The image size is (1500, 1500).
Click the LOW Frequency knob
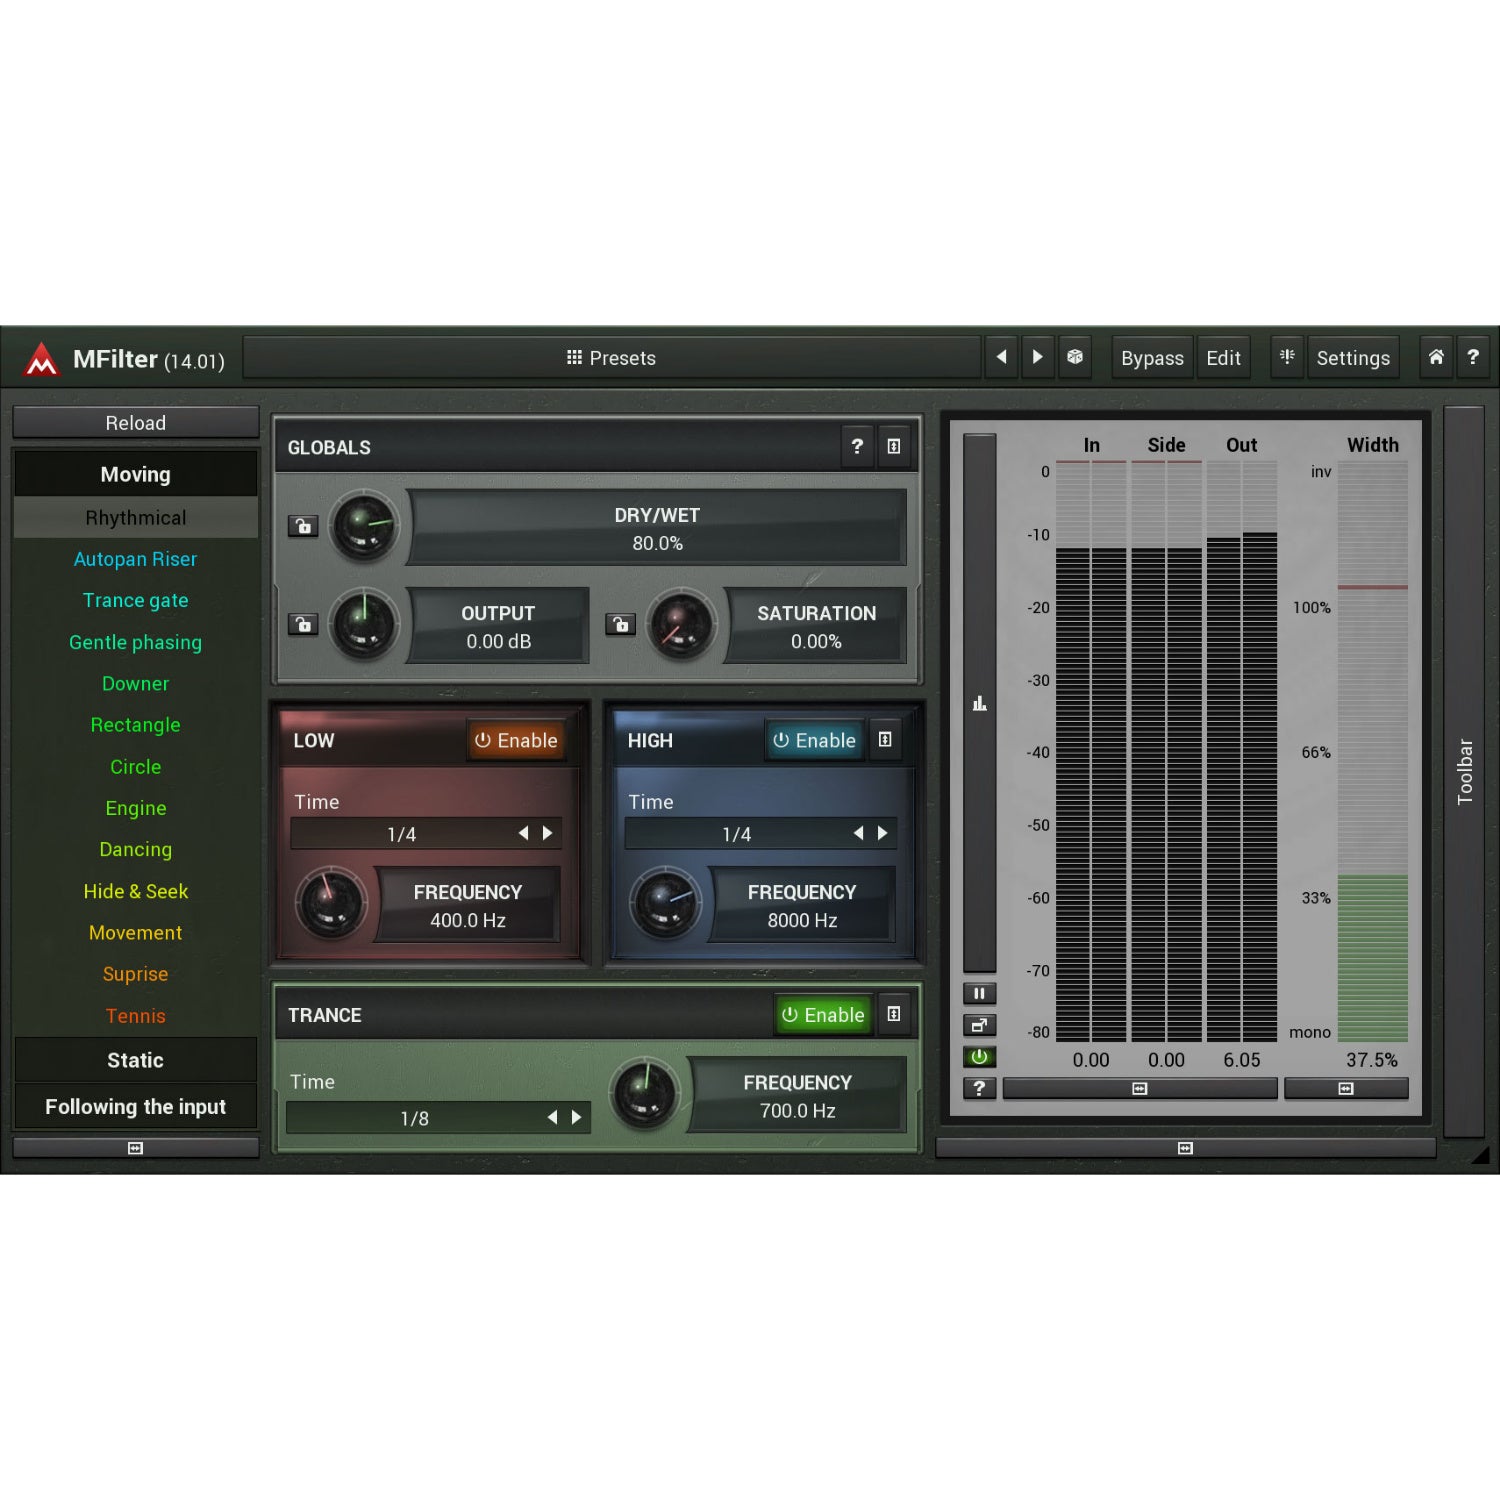[330, 902]
